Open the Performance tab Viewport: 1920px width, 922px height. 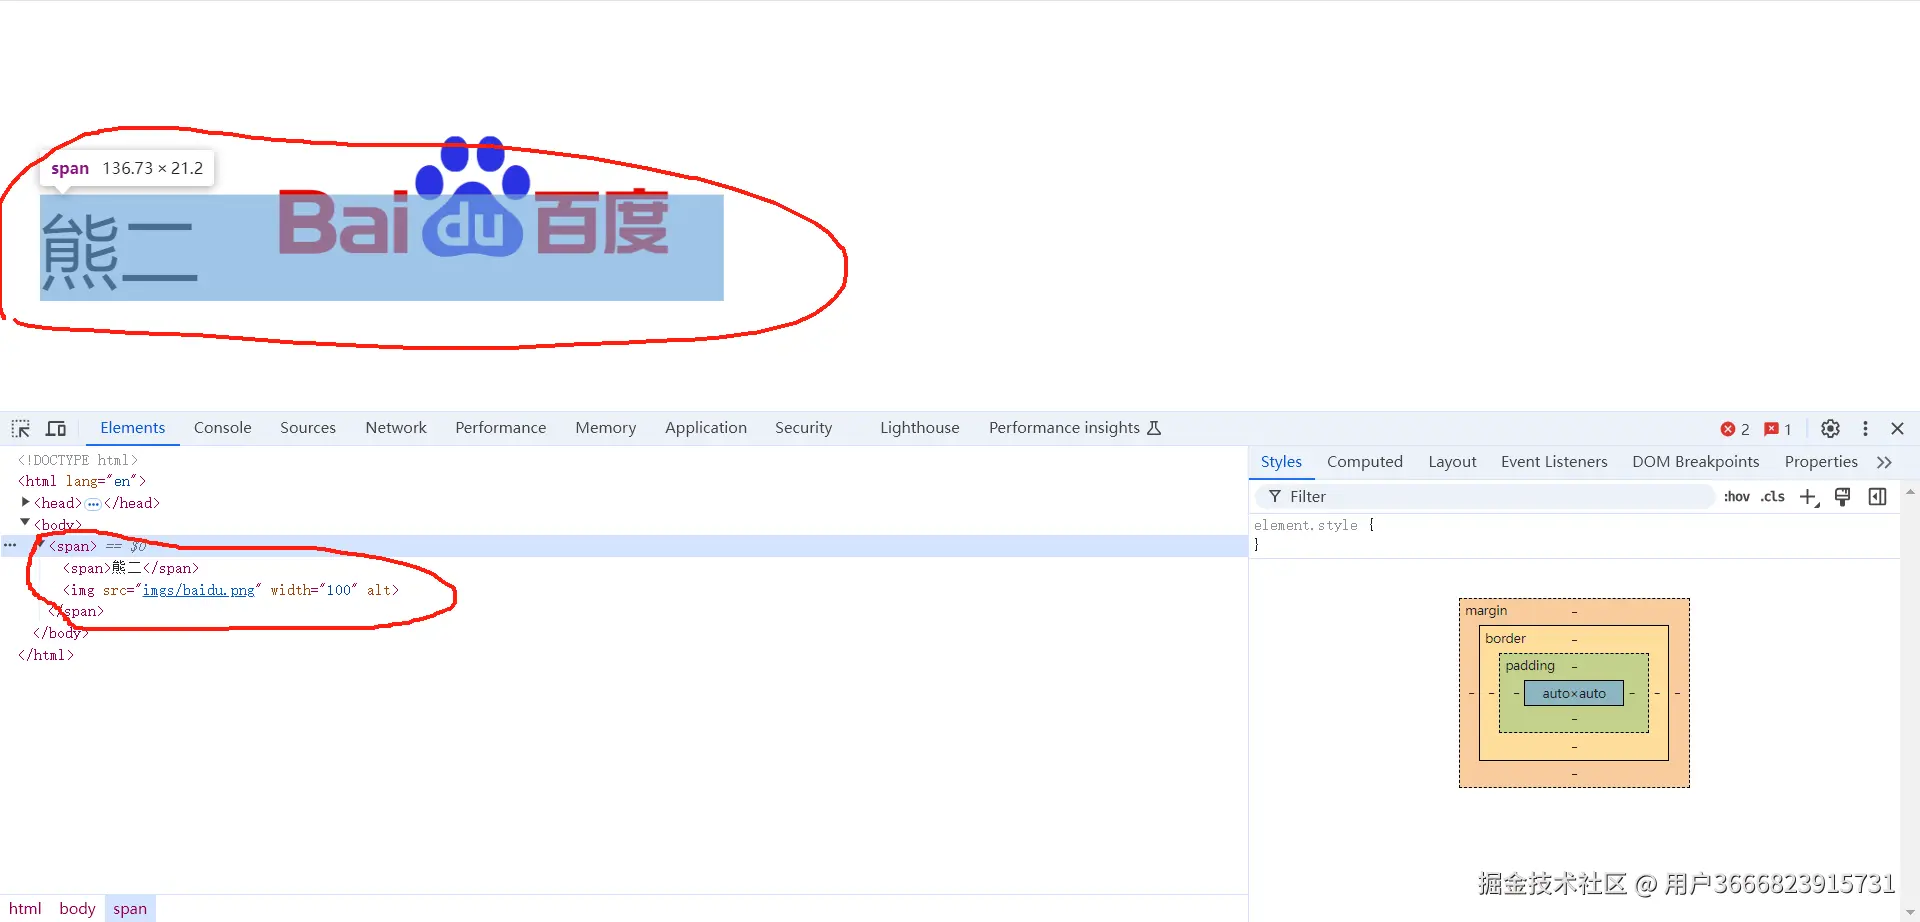click(501, 428)
